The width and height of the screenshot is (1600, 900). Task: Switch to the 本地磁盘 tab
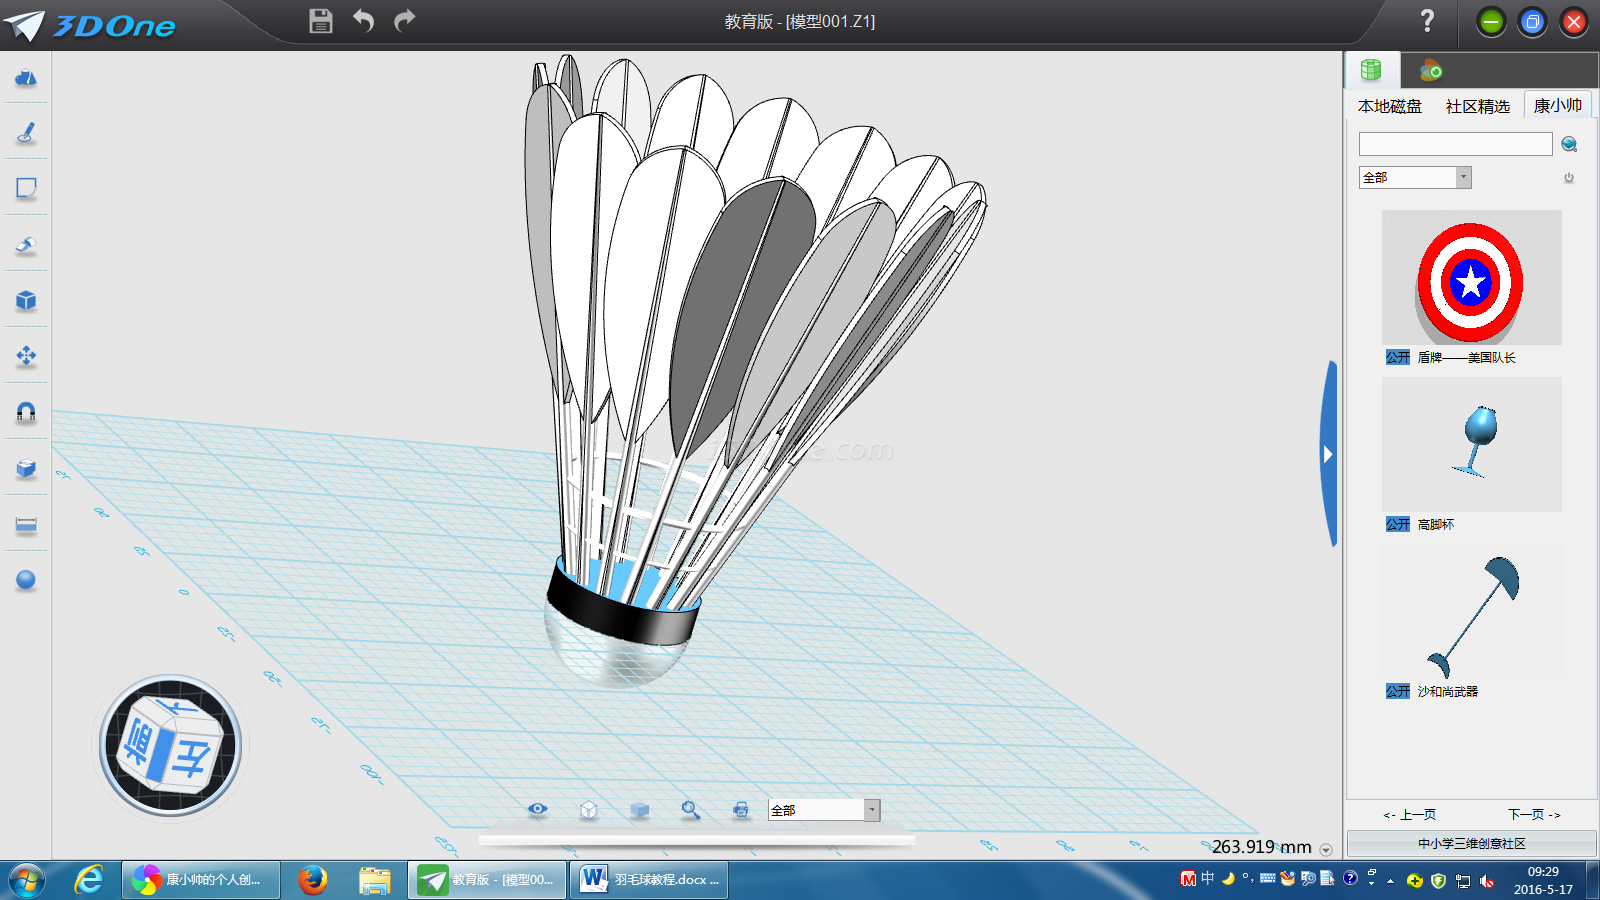pyautogui.click(x=1389, y=106)
